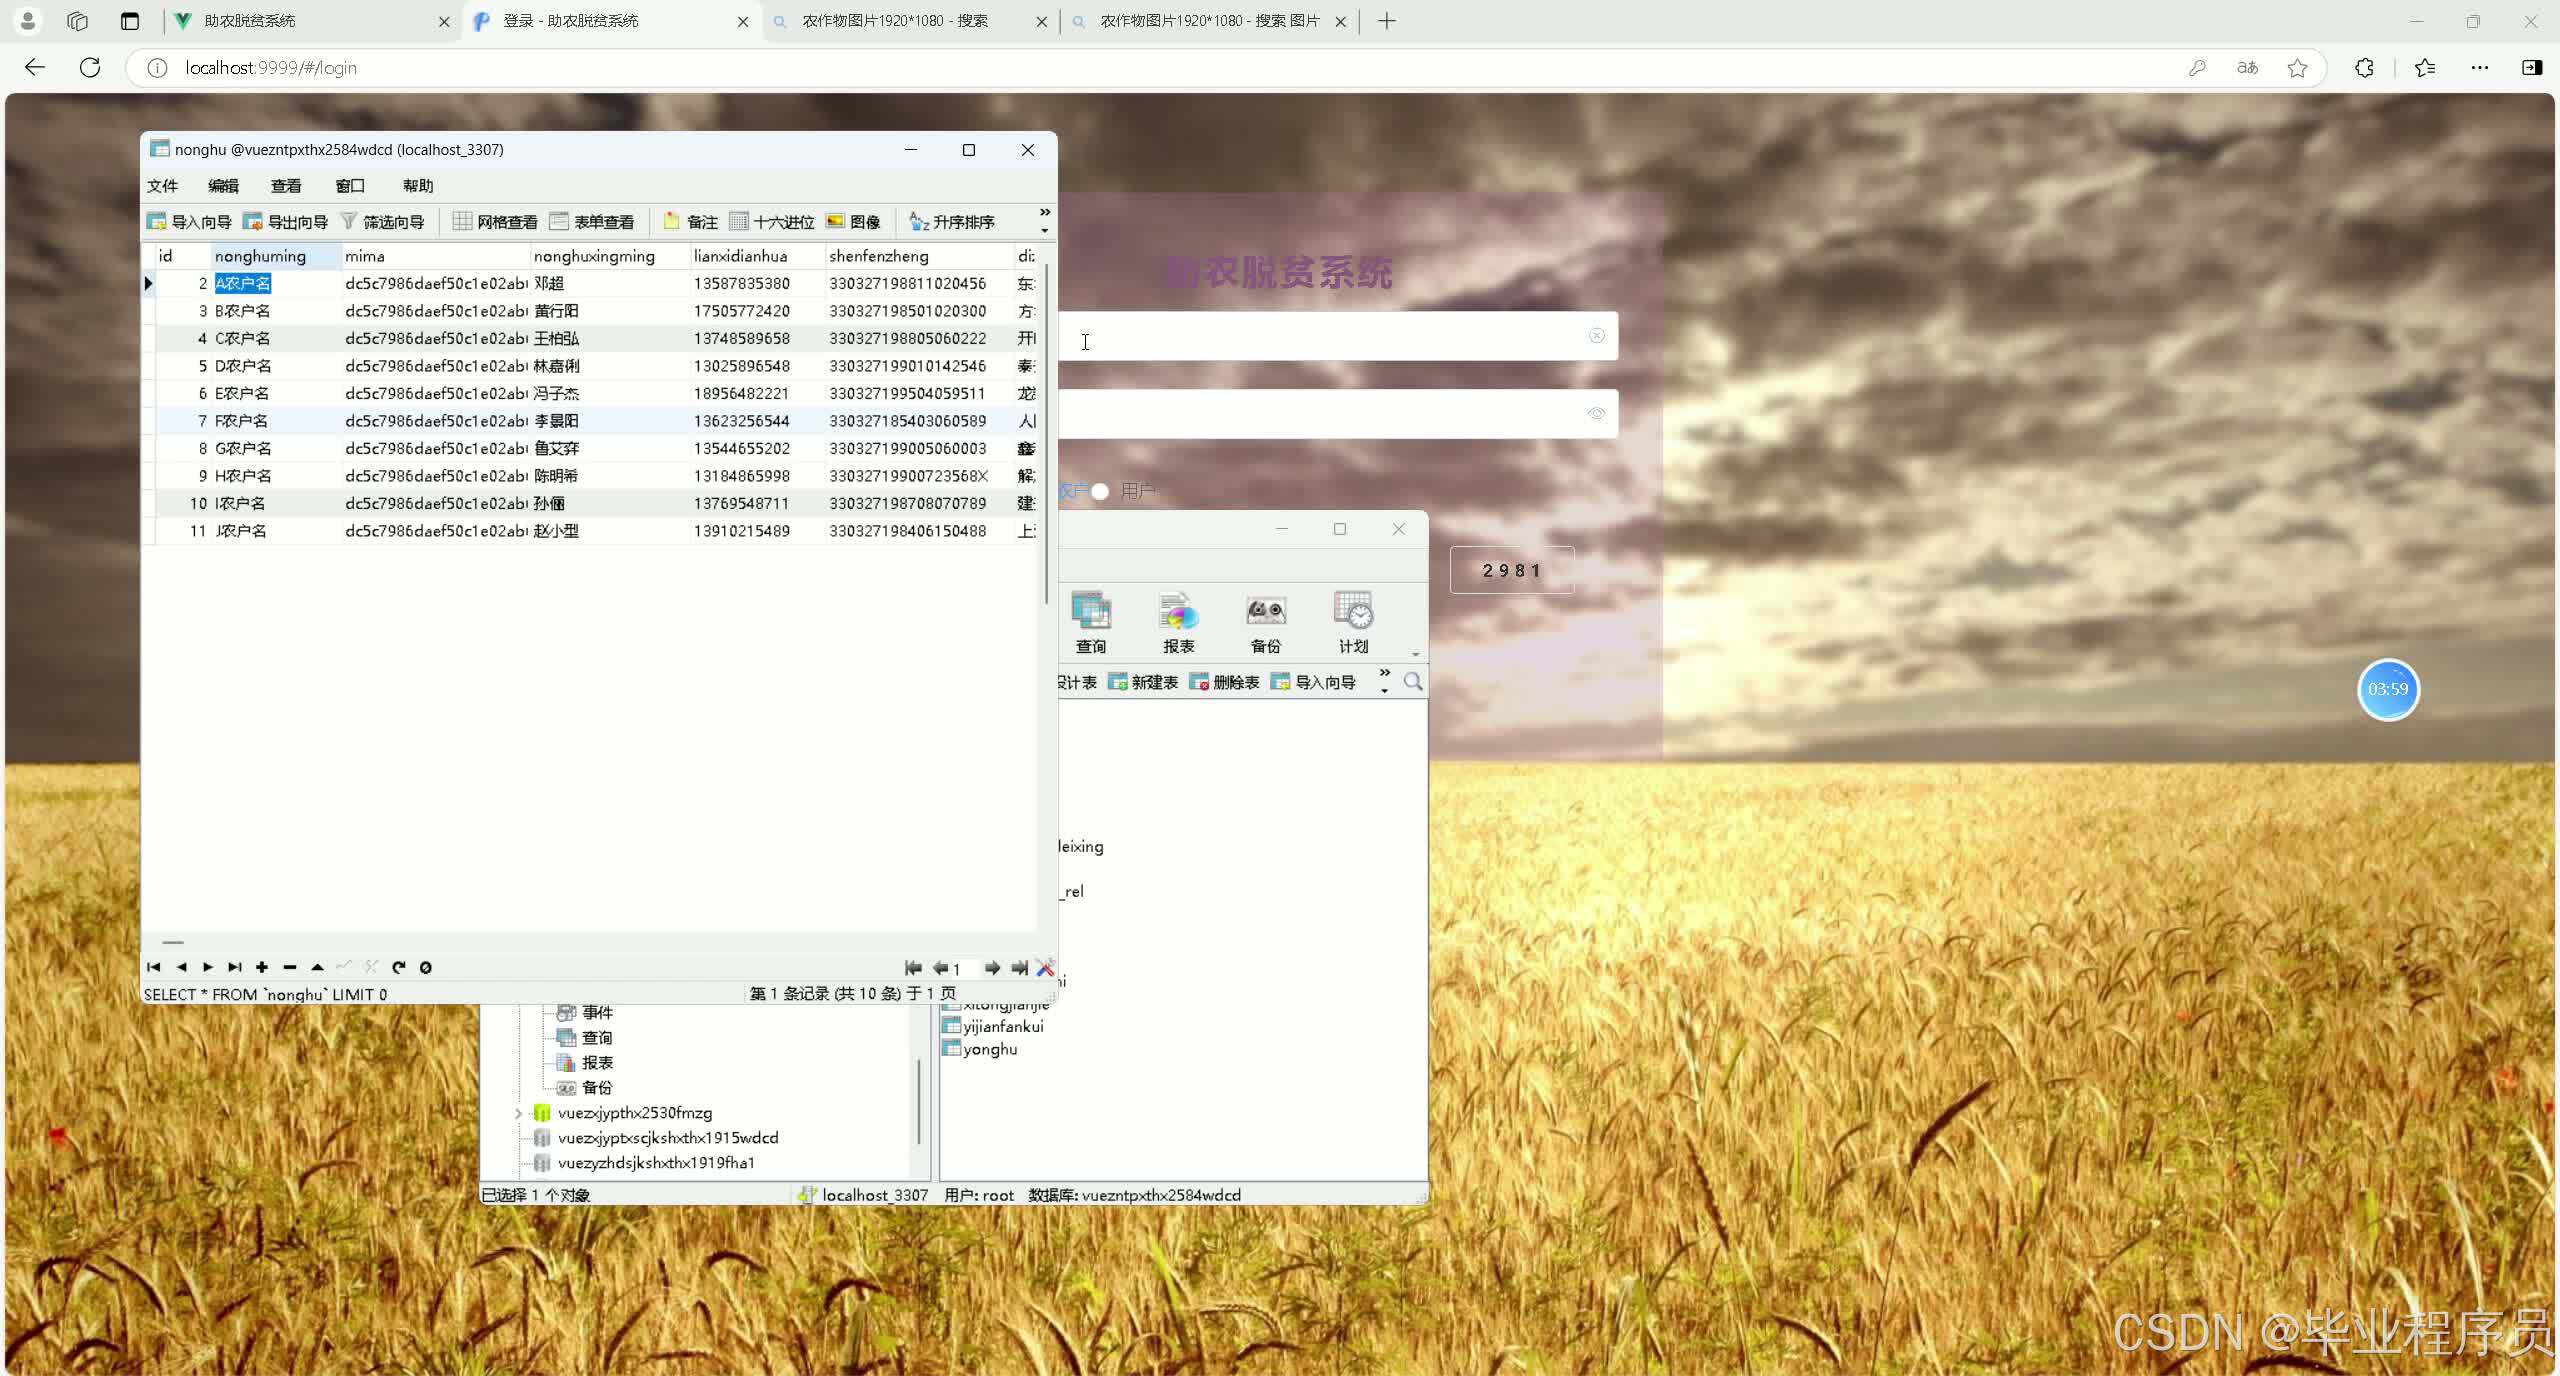This screenshot has height=1376, width=2560.
Task: Open the yijianfankui table
Action: [993, 1026]
